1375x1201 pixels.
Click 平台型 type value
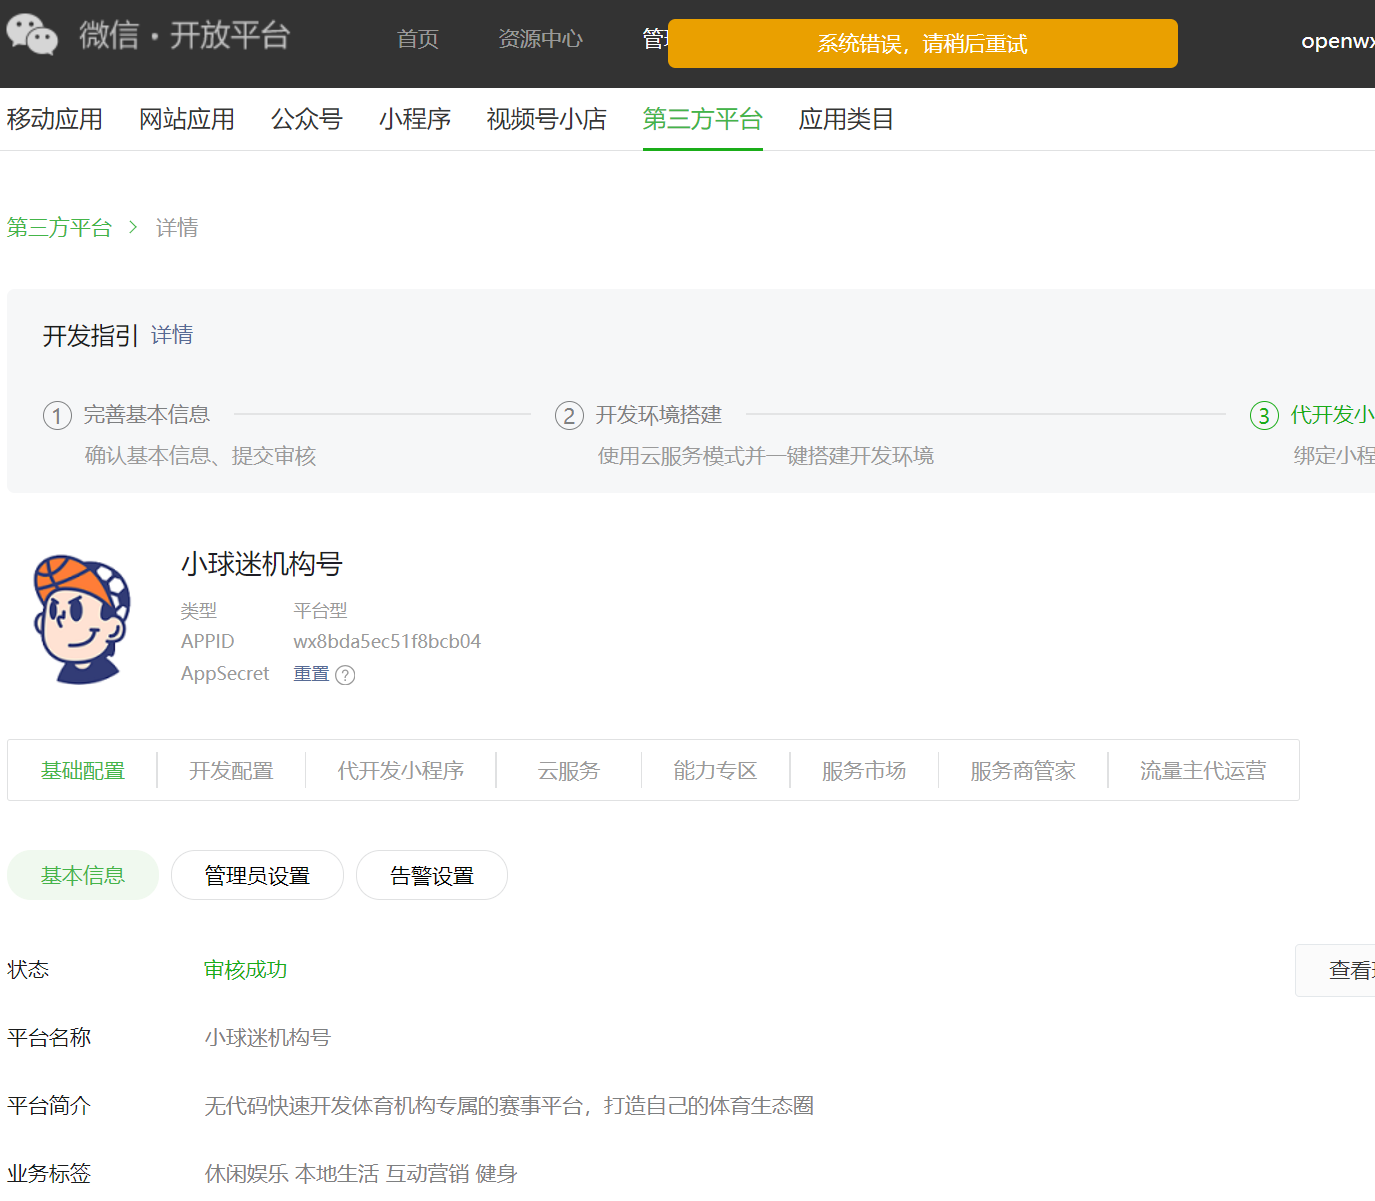320,610
